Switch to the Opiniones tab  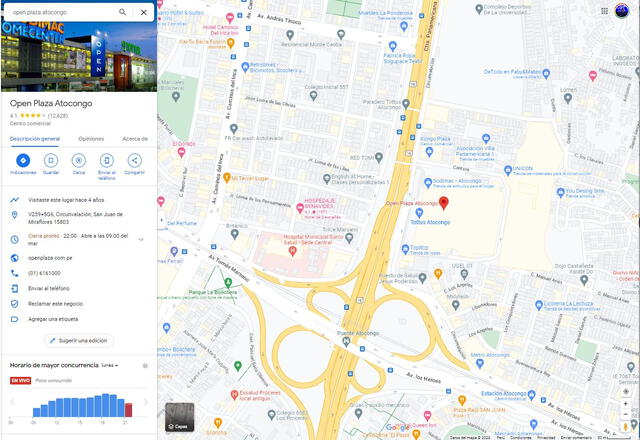(91, 139)
